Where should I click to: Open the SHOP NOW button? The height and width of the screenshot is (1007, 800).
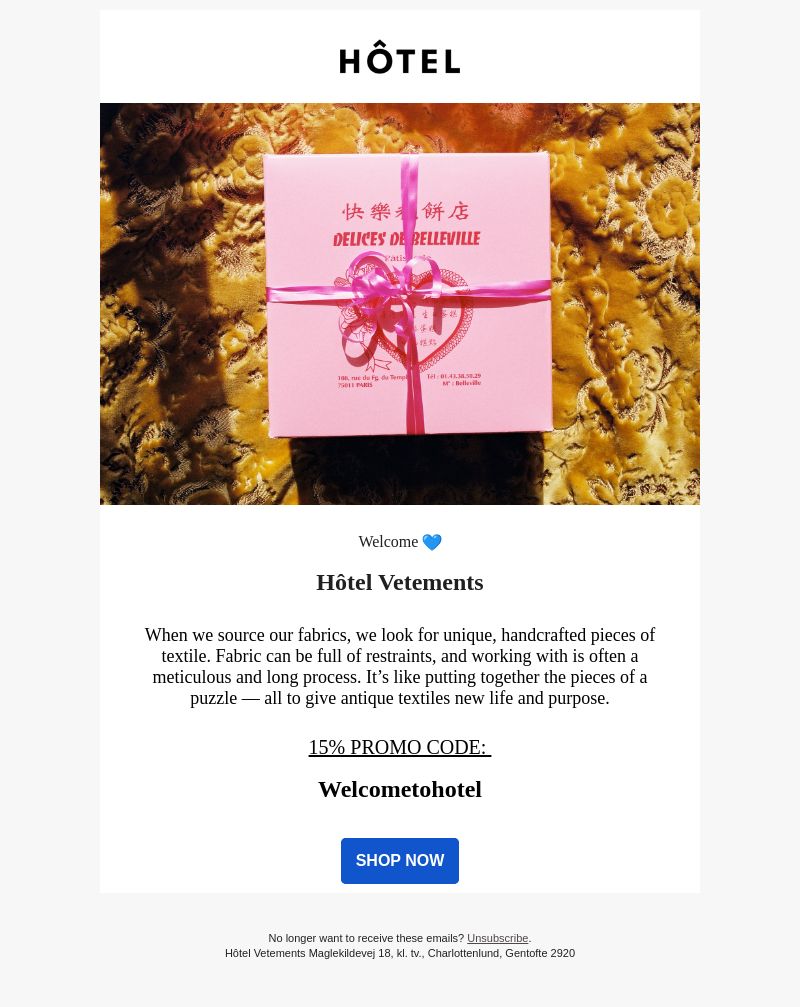tap(399, 861)
